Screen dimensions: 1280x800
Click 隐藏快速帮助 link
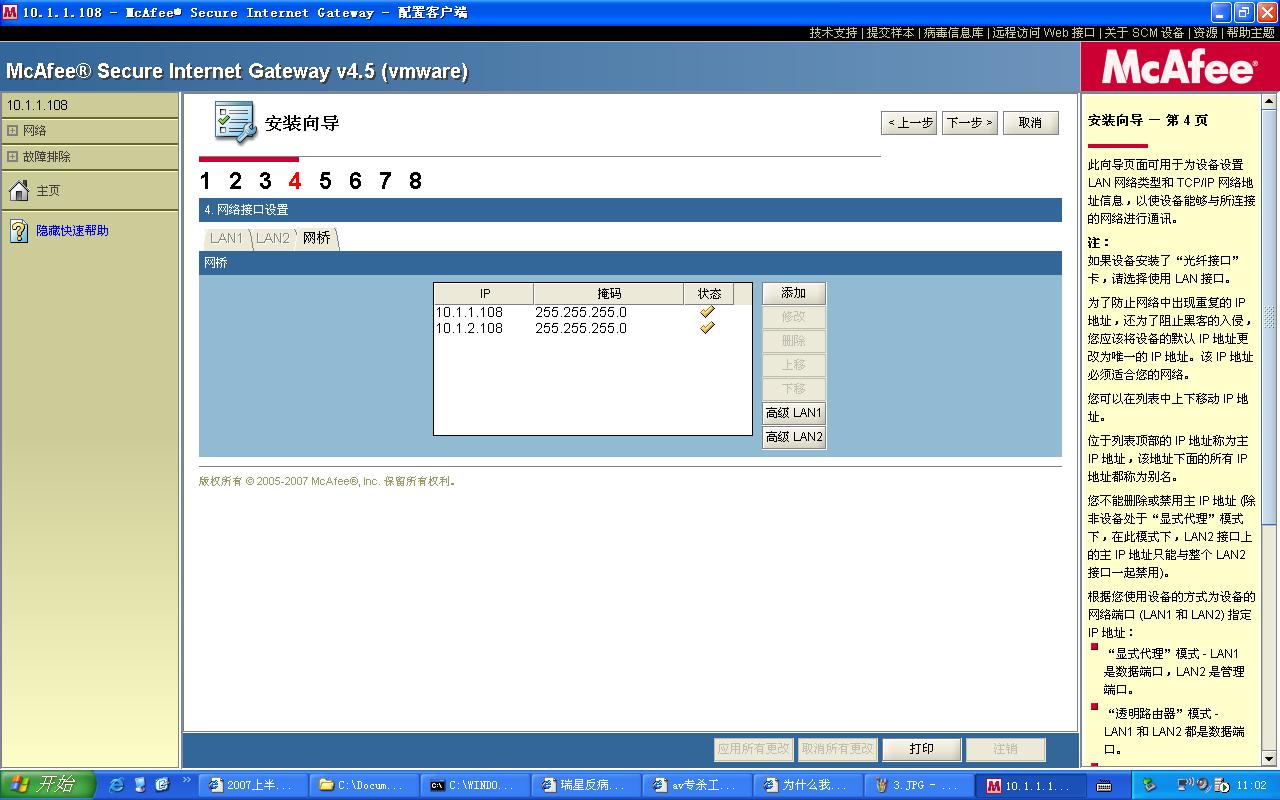[72, 231]
